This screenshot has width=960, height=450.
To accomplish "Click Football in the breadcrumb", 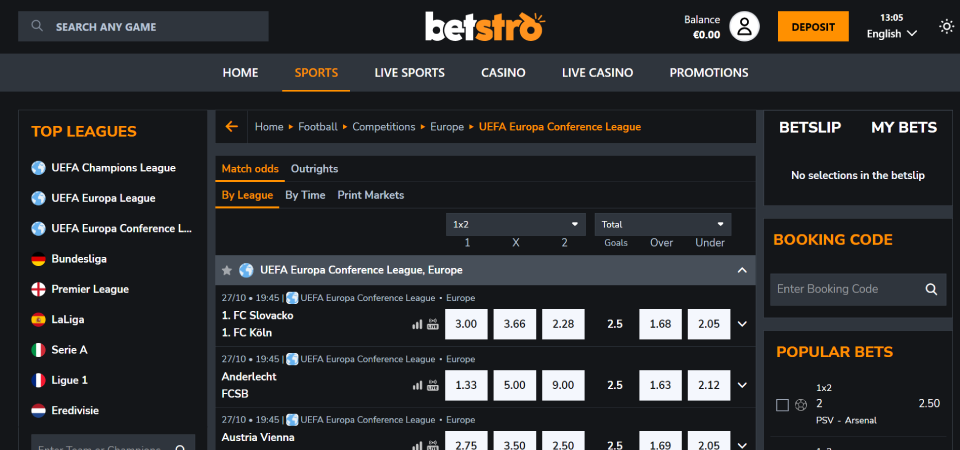I will 318,127.
